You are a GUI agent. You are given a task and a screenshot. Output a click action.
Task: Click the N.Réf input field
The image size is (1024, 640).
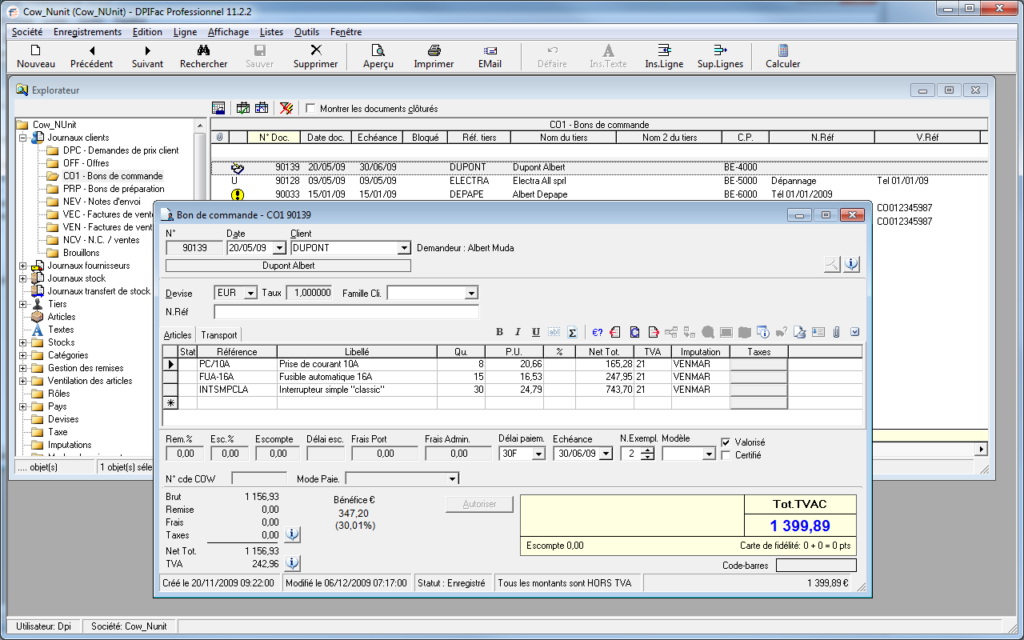346,312
